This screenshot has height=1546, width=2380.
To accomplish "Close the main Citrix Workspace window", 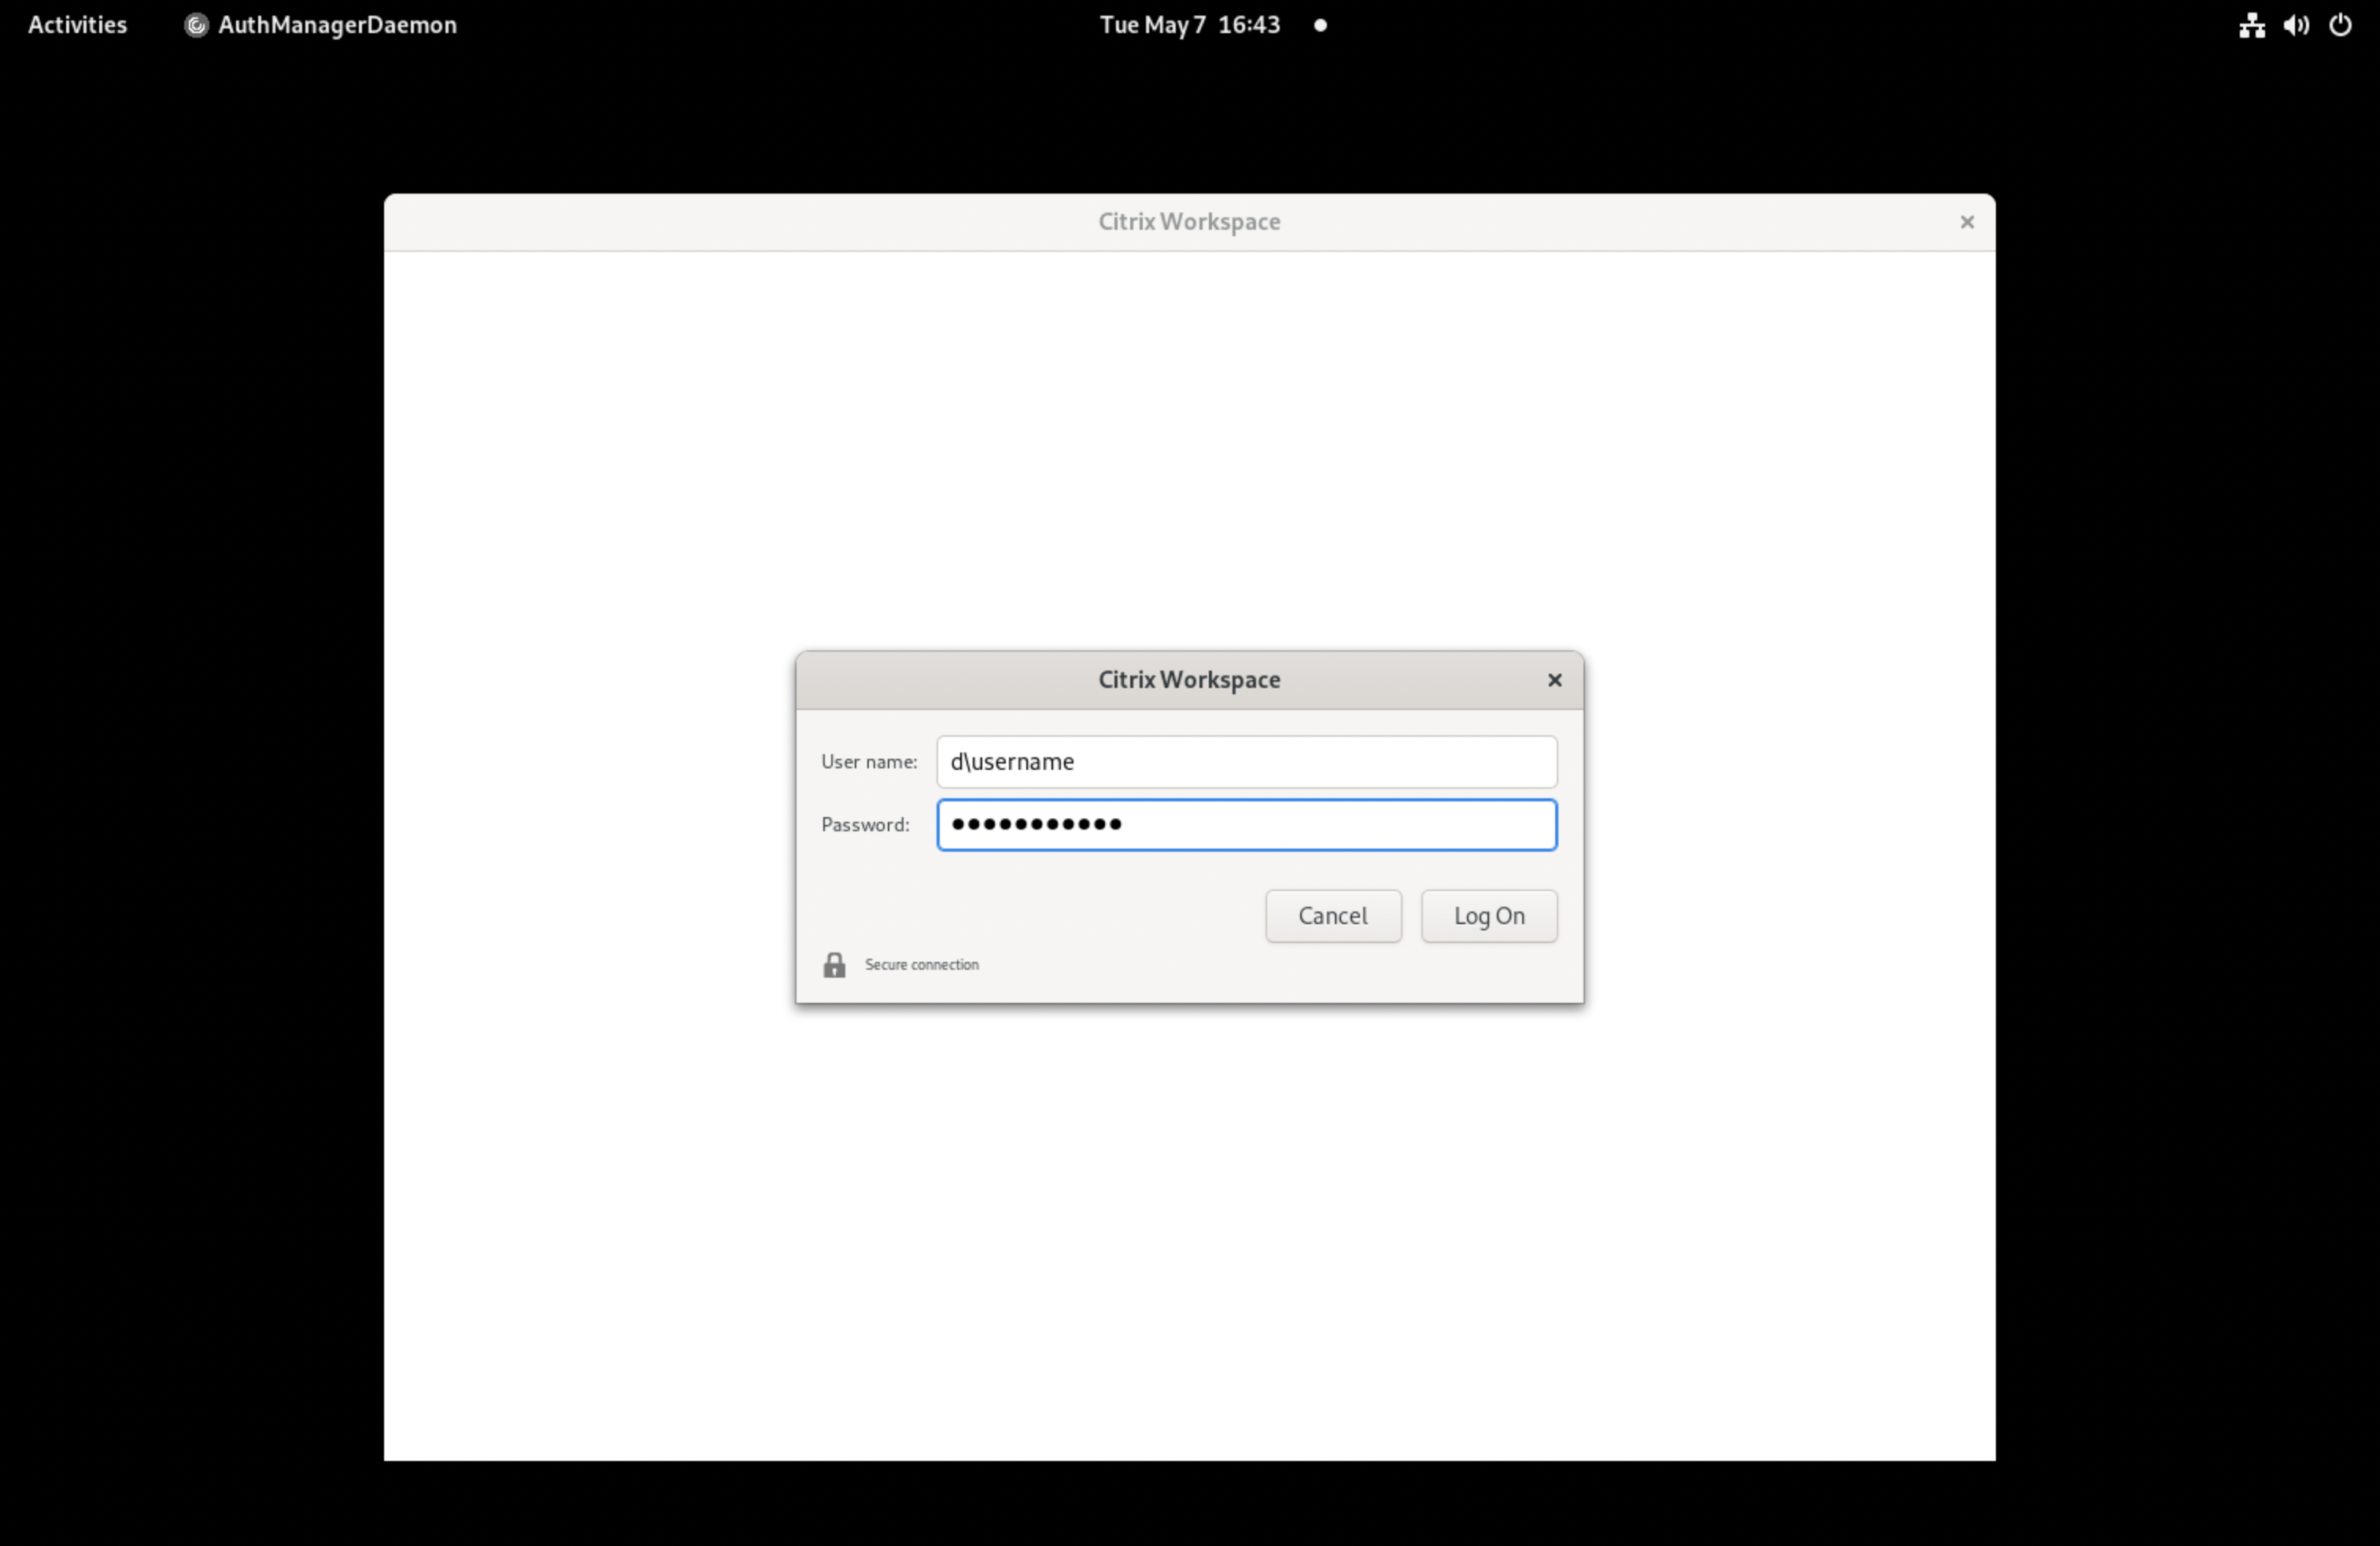I will [x=1967, y=222].
